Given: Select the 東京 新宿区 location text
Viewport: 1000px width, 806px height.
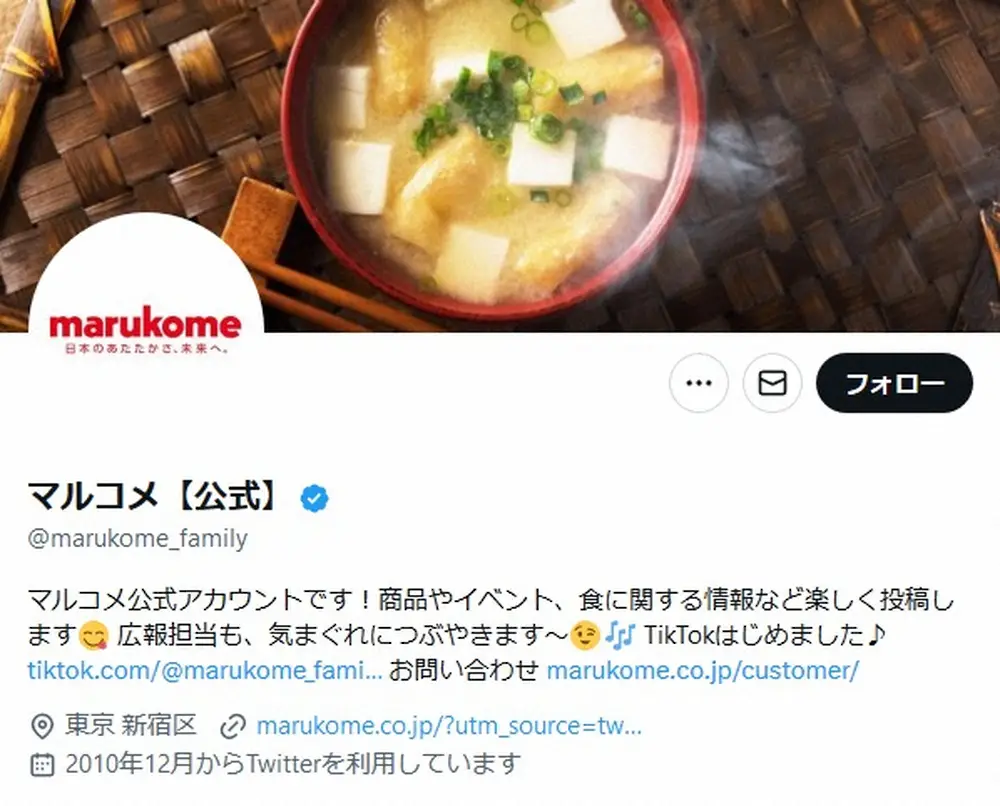Looking at the screenshot, I should click(x=131, y=726).
